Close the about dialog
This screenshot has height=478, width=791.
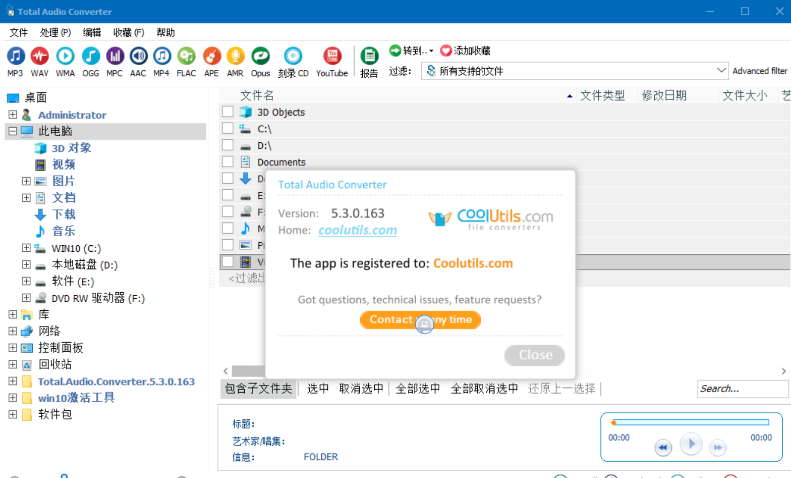[535, 355]
